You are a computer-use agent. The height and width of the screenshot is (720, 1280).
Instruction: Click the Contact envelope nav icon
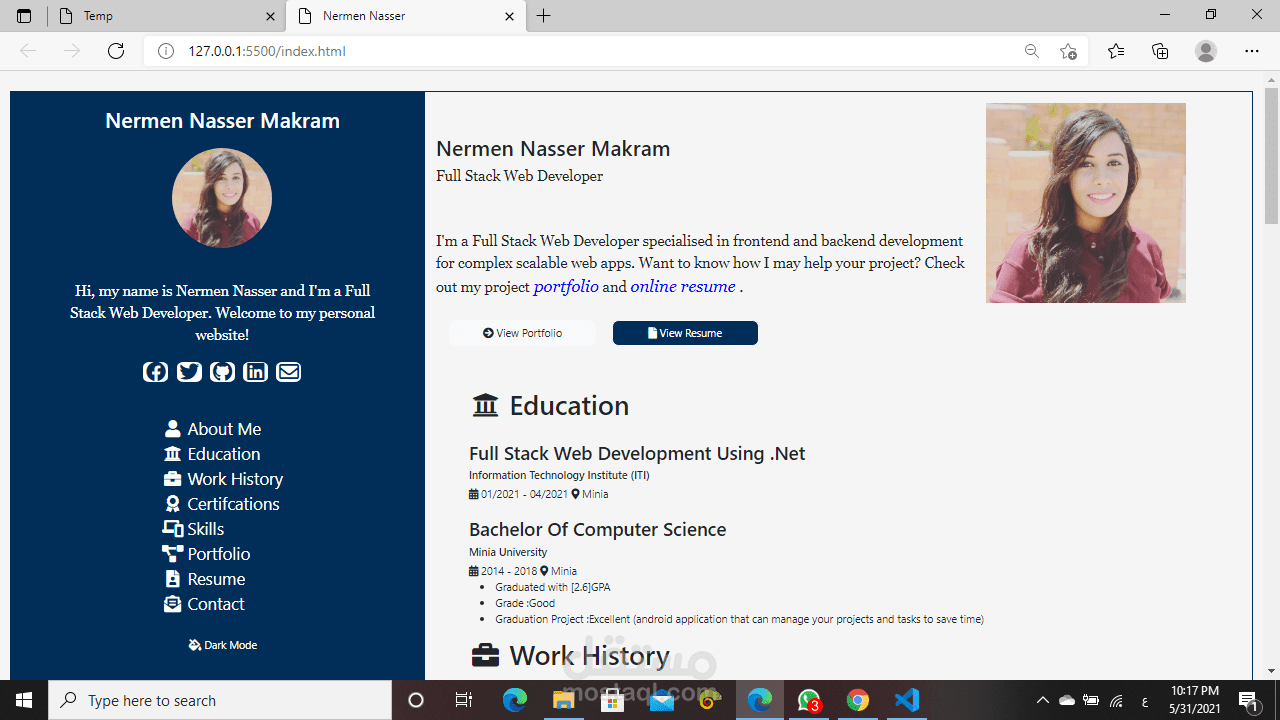click(172, 603)
